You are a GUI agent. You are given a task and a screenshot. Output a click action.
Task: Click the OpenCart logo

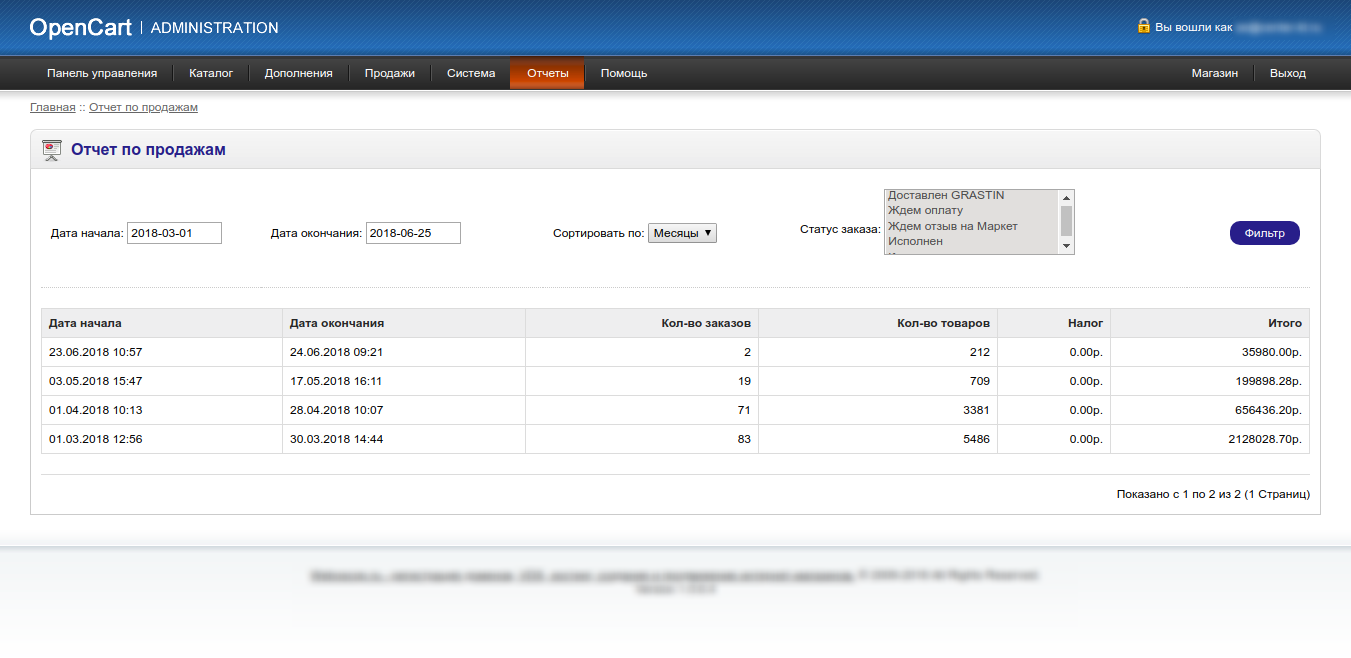(x=81, y=28)
